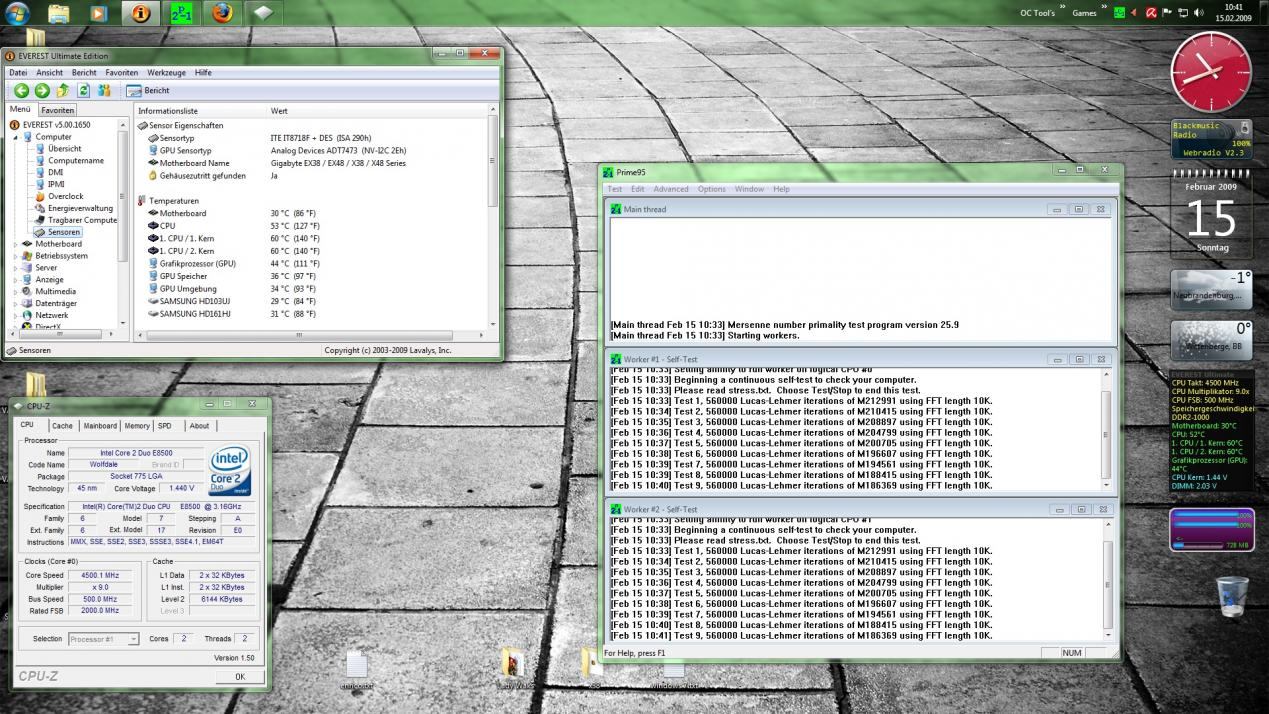The image size is (1269, 714).
Task: Open the Edit menu in Prime95
Action: (637, 189)
